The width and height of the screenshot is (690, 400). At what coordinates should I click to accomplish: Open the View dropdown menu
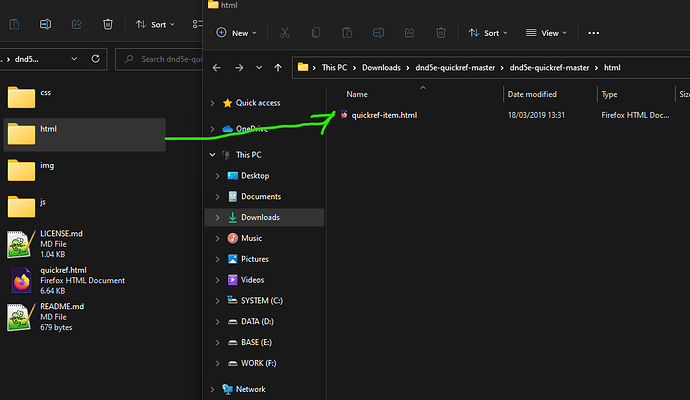(548, 33)
